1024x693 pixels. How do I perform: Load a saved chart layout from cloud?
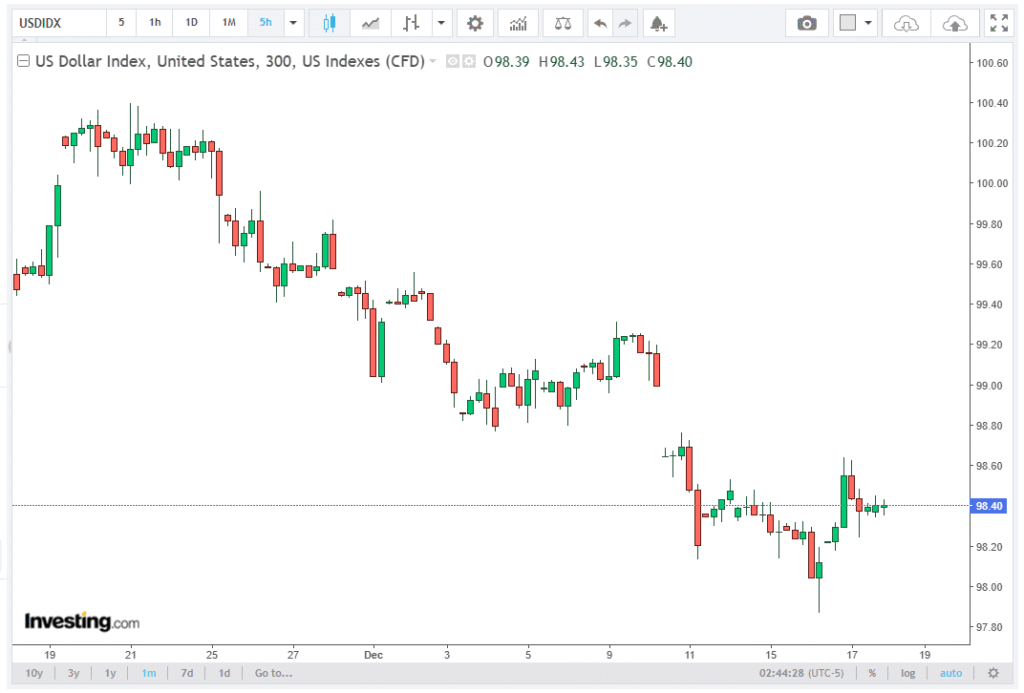905,23
